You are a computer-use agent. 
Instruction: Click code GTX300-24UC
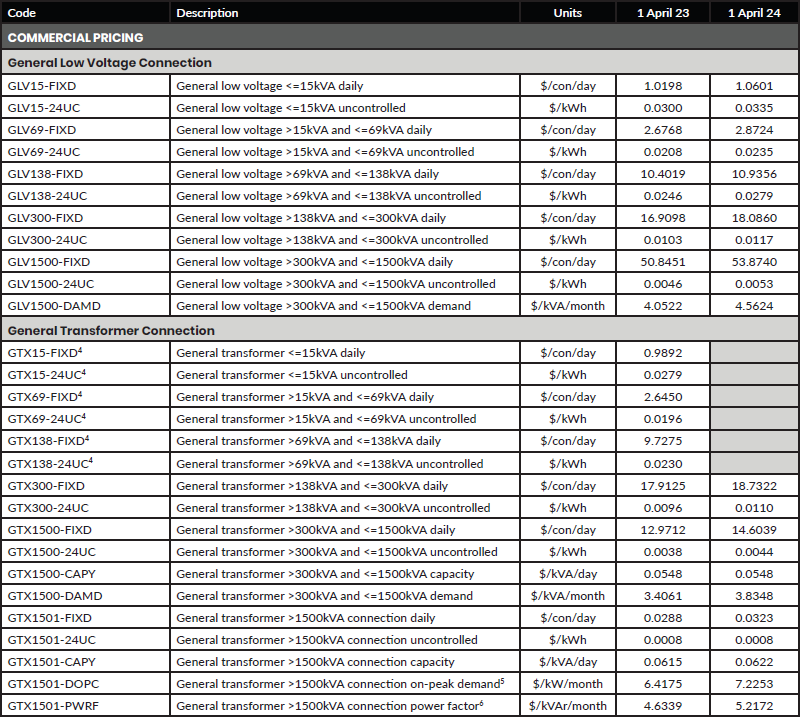coord(48,508)
